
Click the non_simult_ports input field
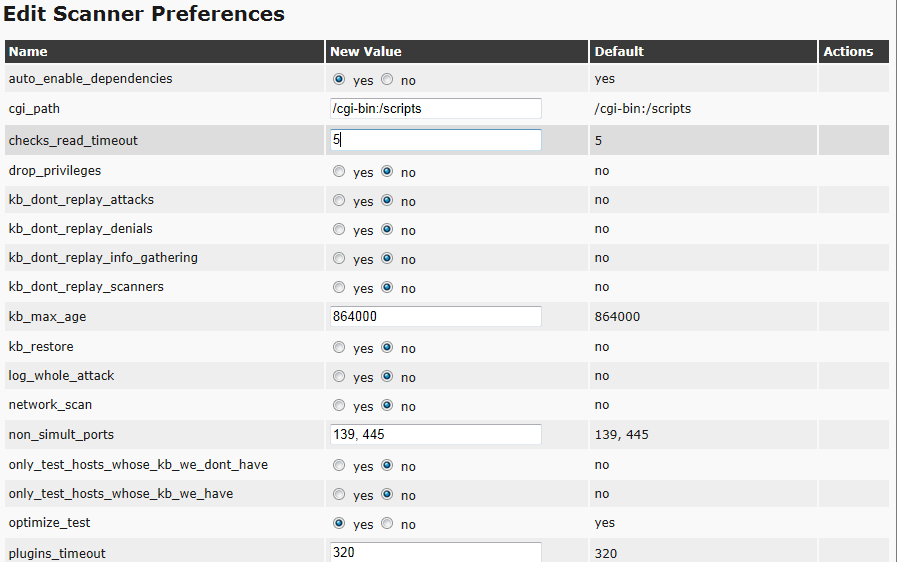pos(436,434)
